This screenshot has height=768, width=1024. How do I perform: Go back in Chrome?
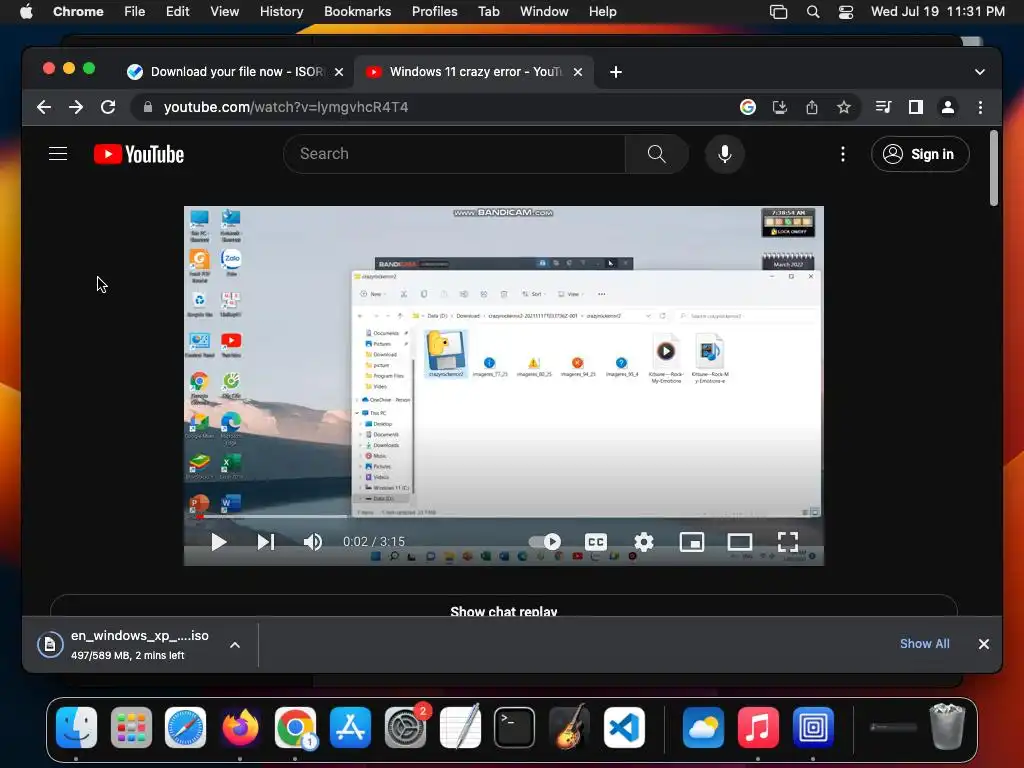[x=44, y=107]
